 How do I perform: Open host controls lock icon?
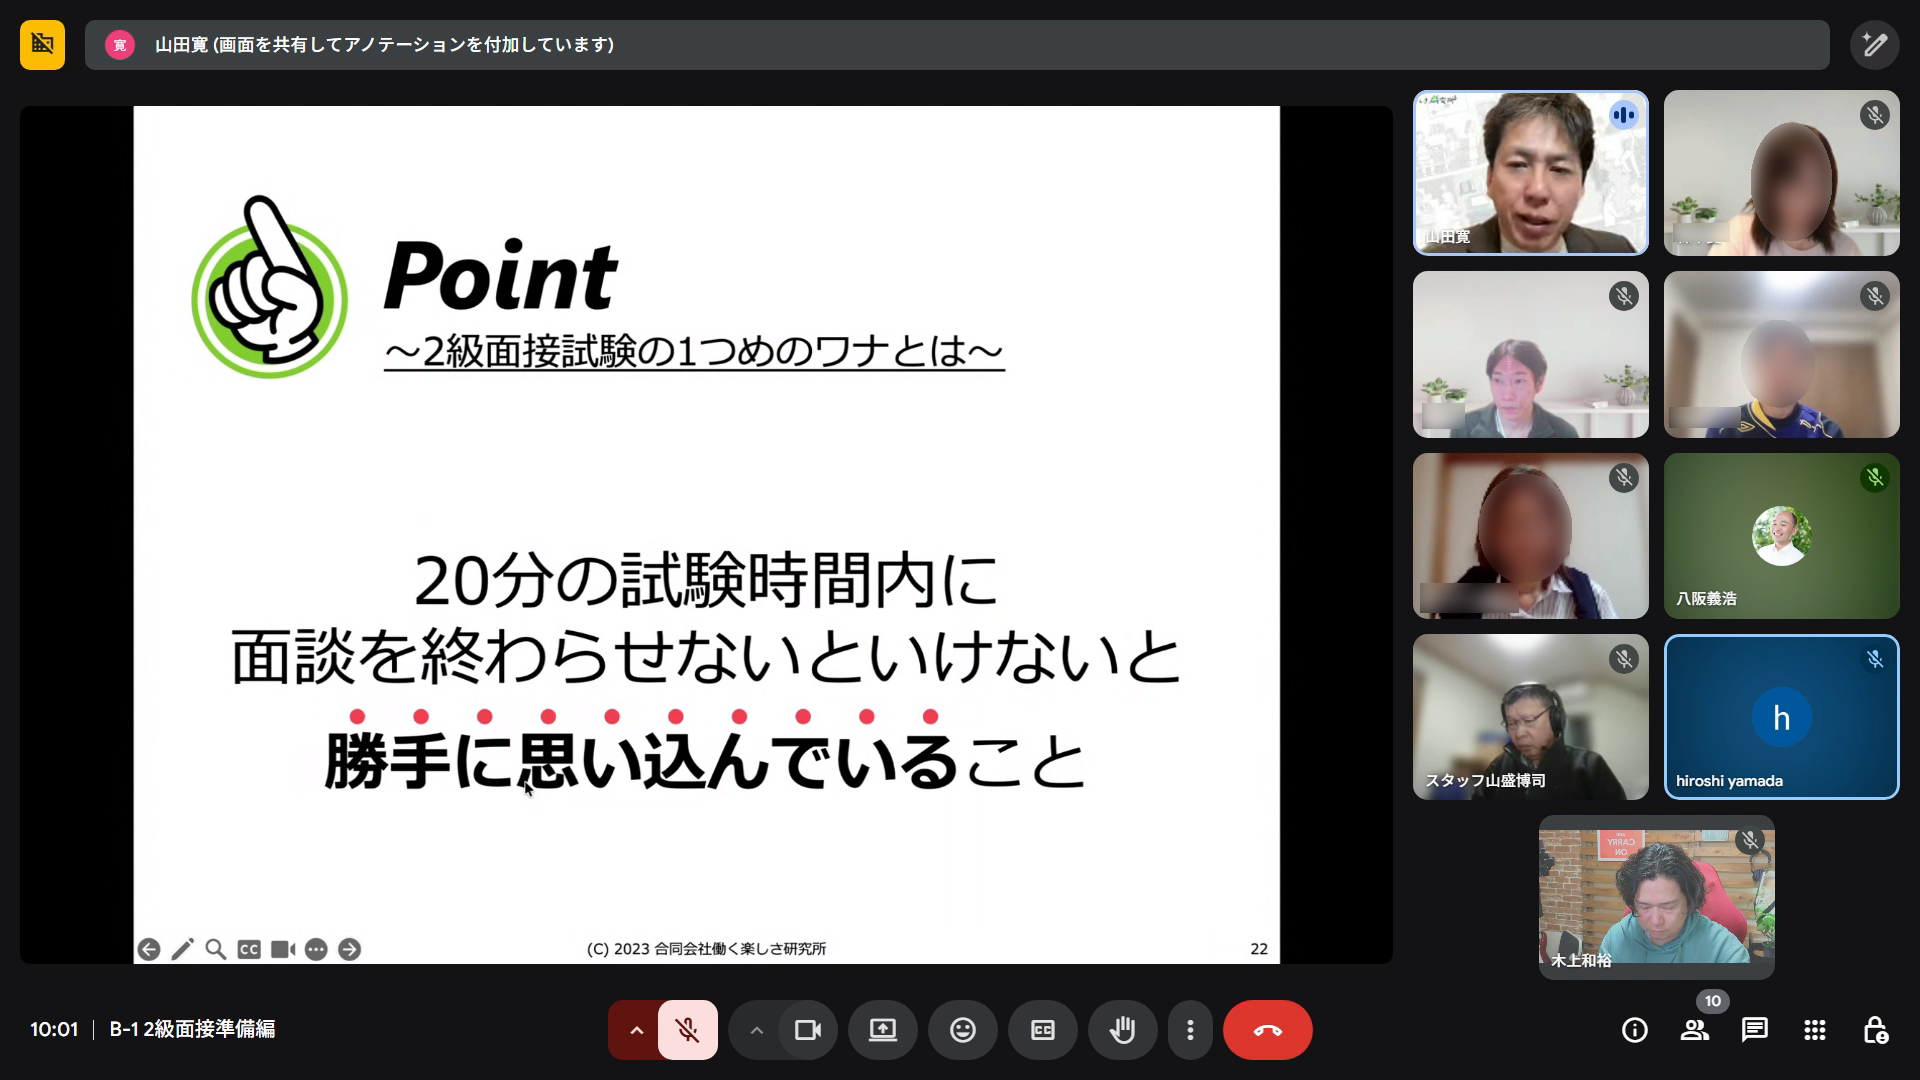pyautogui.click(x=1874, y=1030)
